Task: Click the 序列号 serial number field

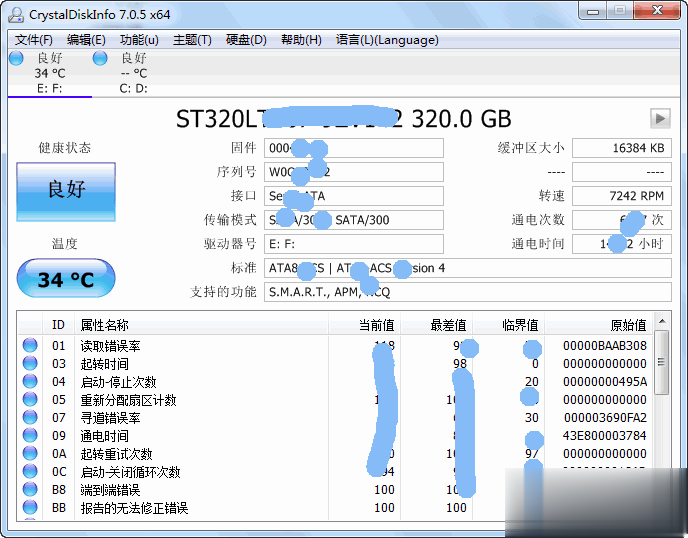Action: pyautogui.click(x=354, y=172)
